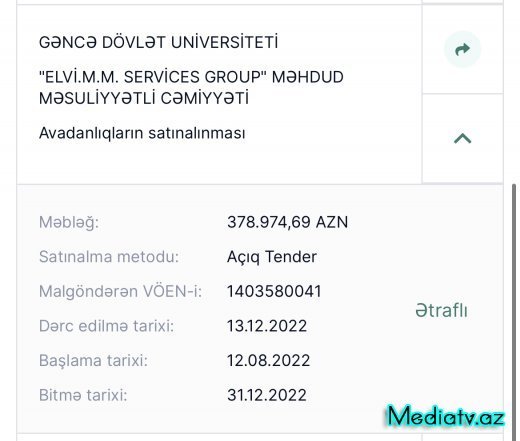The height and width of the screenshot is (441, 520).
Task: Click the vertical scrollbar on the right
Action: point(514,312)
